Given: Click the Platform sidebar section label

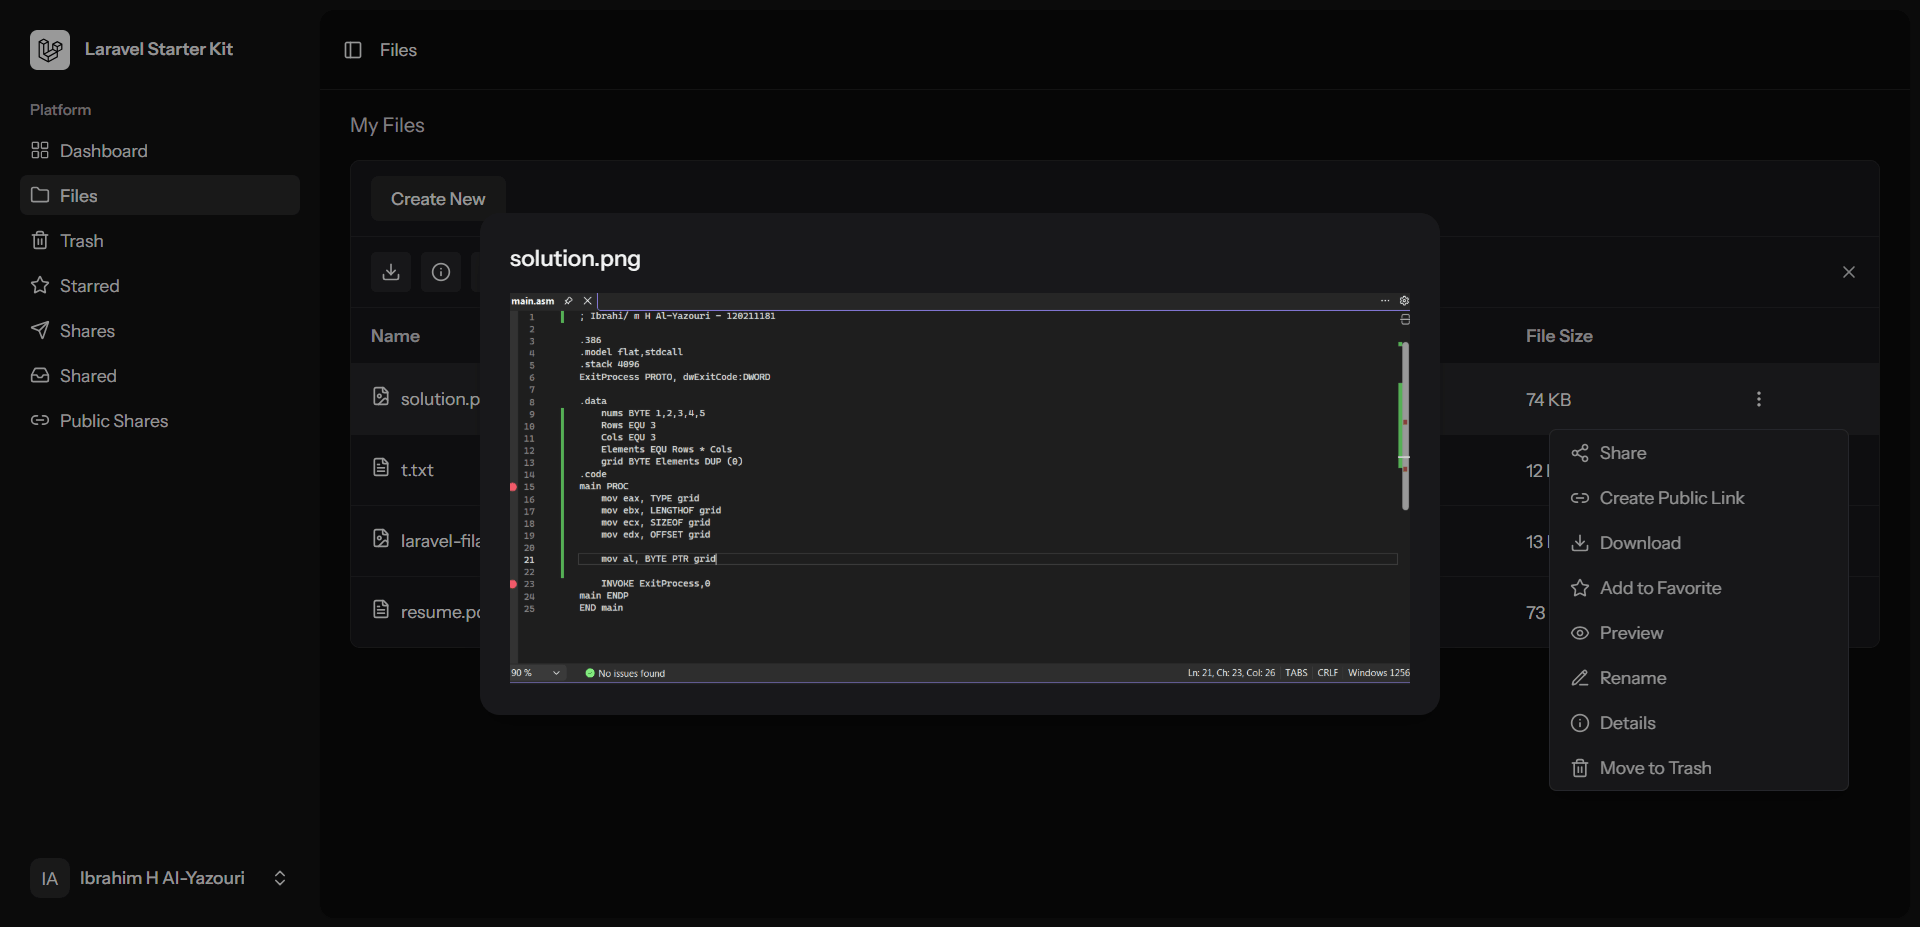Looking at the screenshot, I should coord(60,110).
